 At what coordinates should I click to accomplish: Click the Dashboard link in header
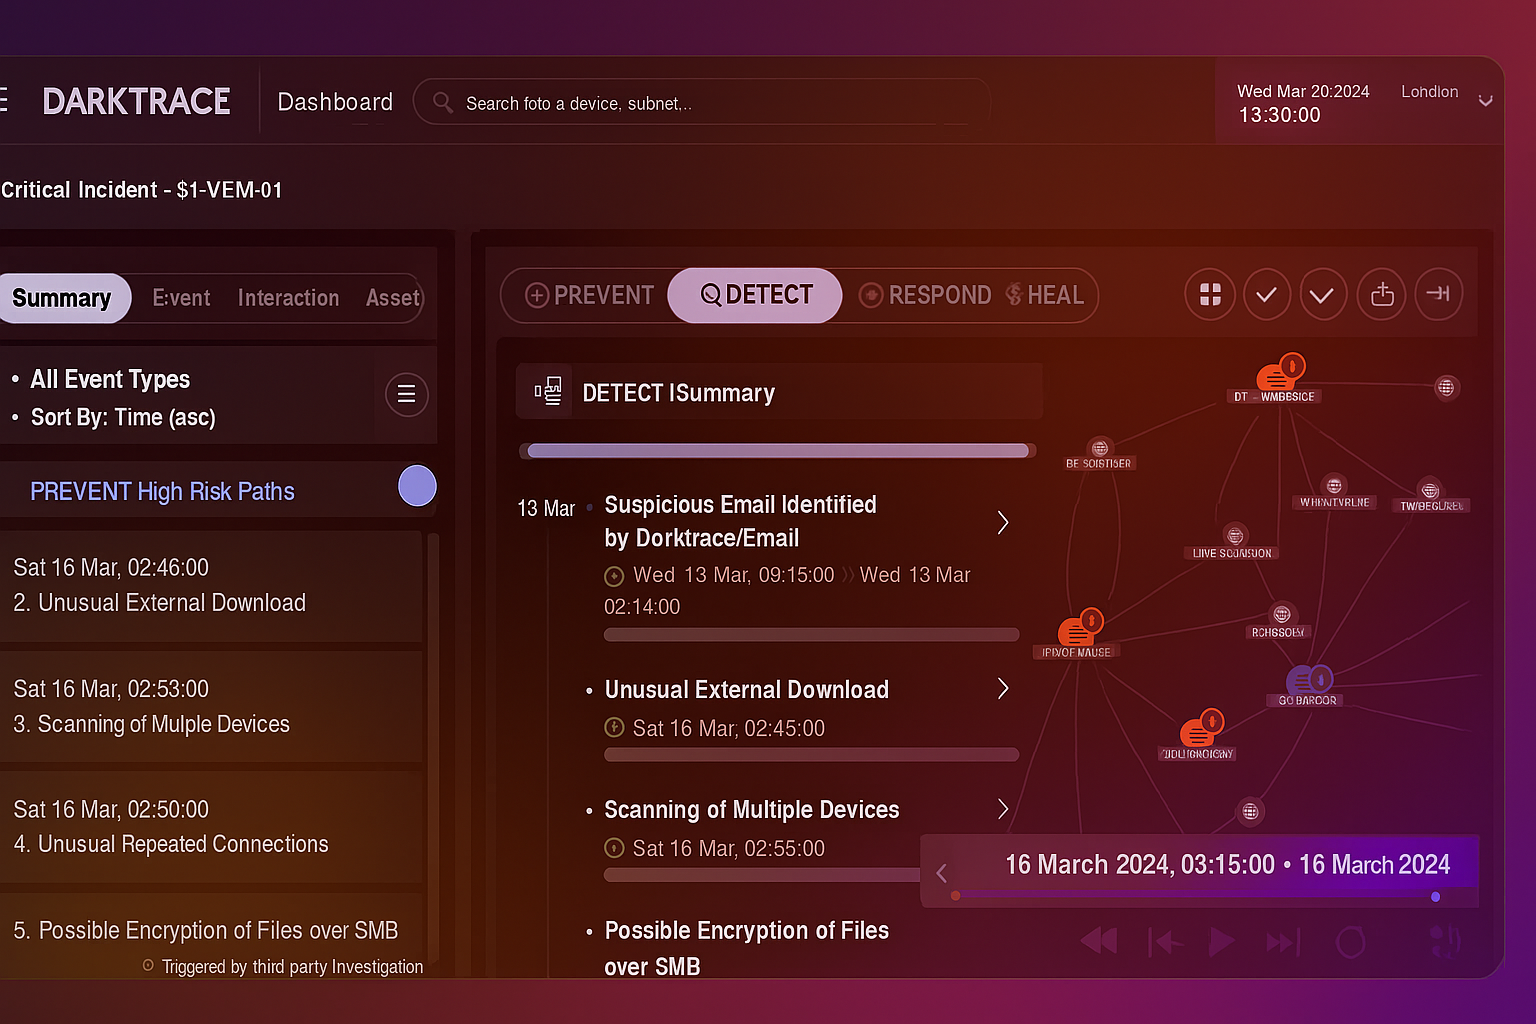coord(335,102)
